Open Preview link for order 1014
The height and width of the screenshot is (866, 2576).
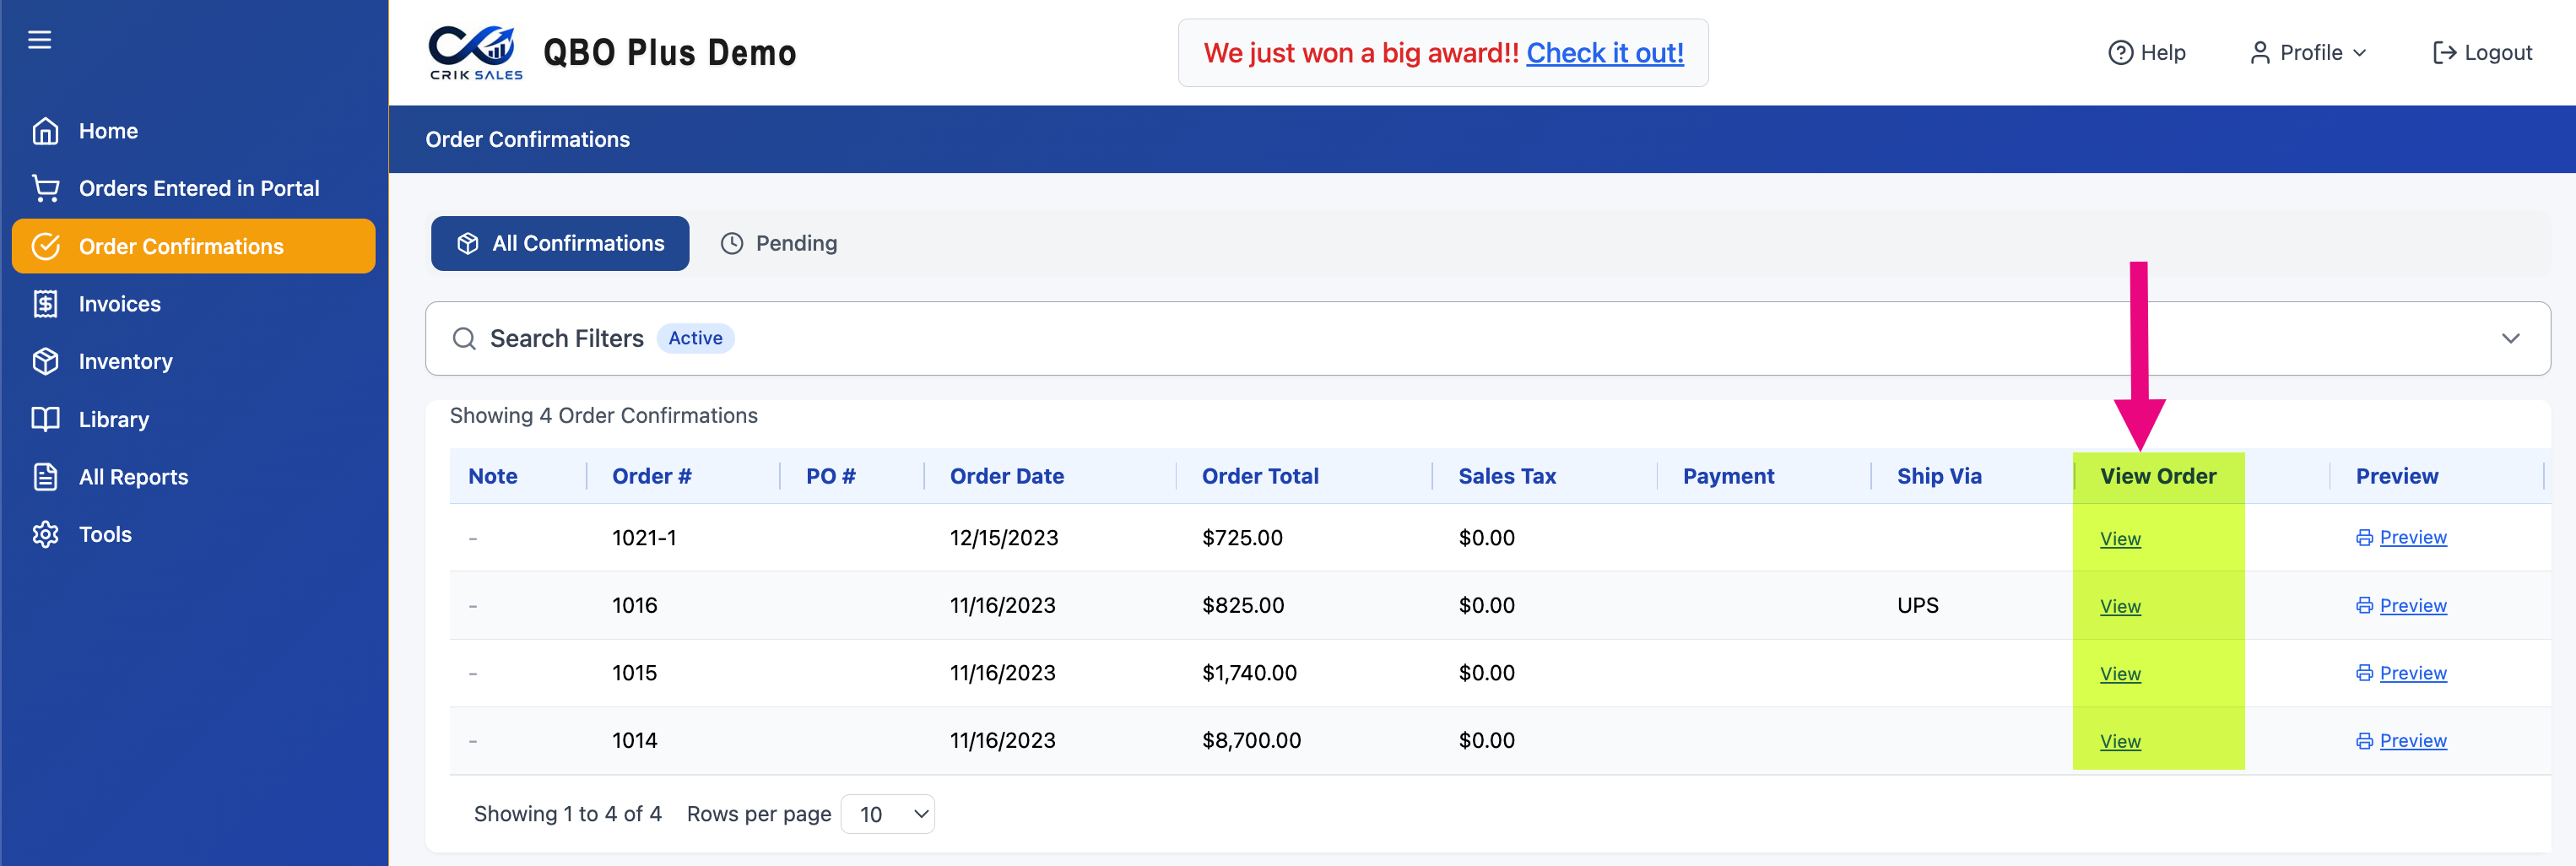click(x=2412, y=741)
